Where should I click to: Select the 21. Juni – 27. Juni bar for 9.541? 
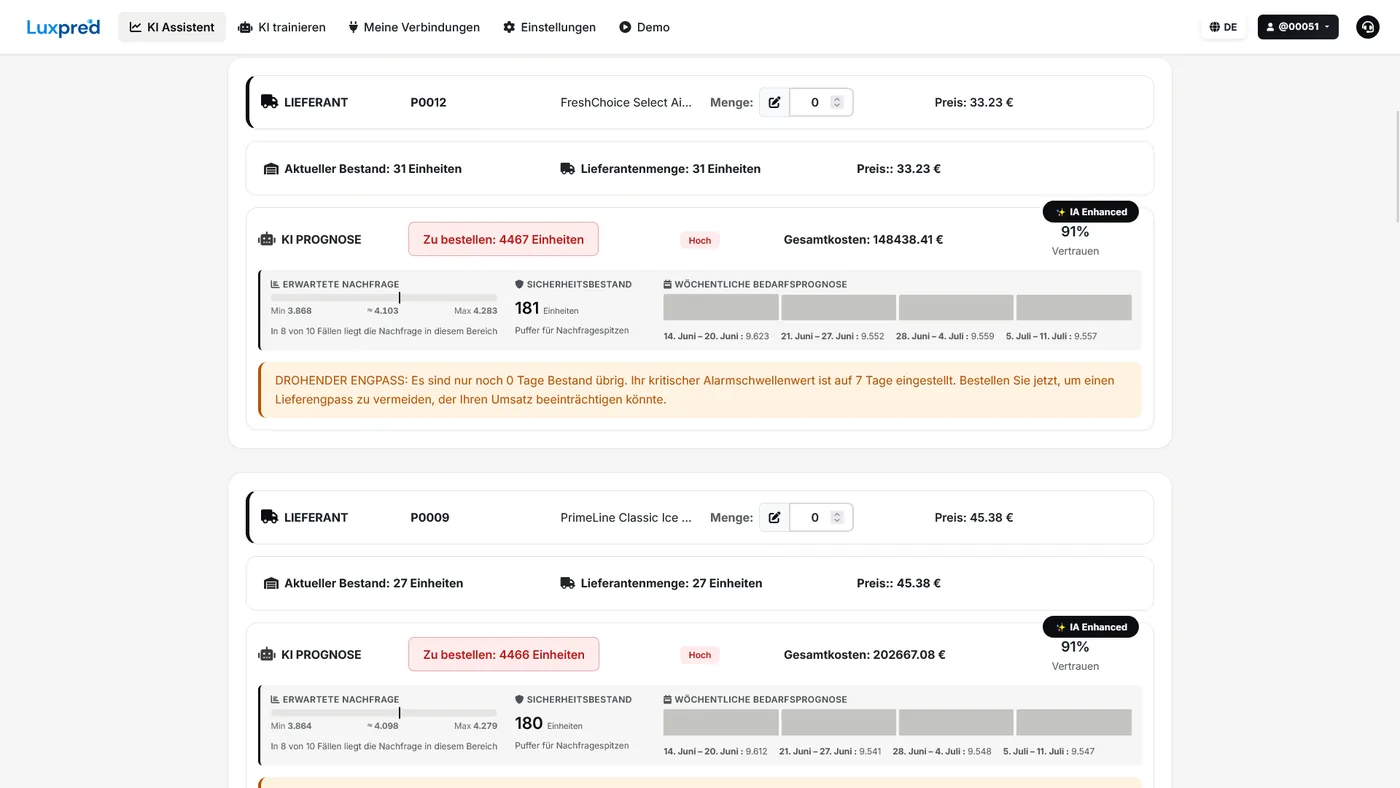838,722
